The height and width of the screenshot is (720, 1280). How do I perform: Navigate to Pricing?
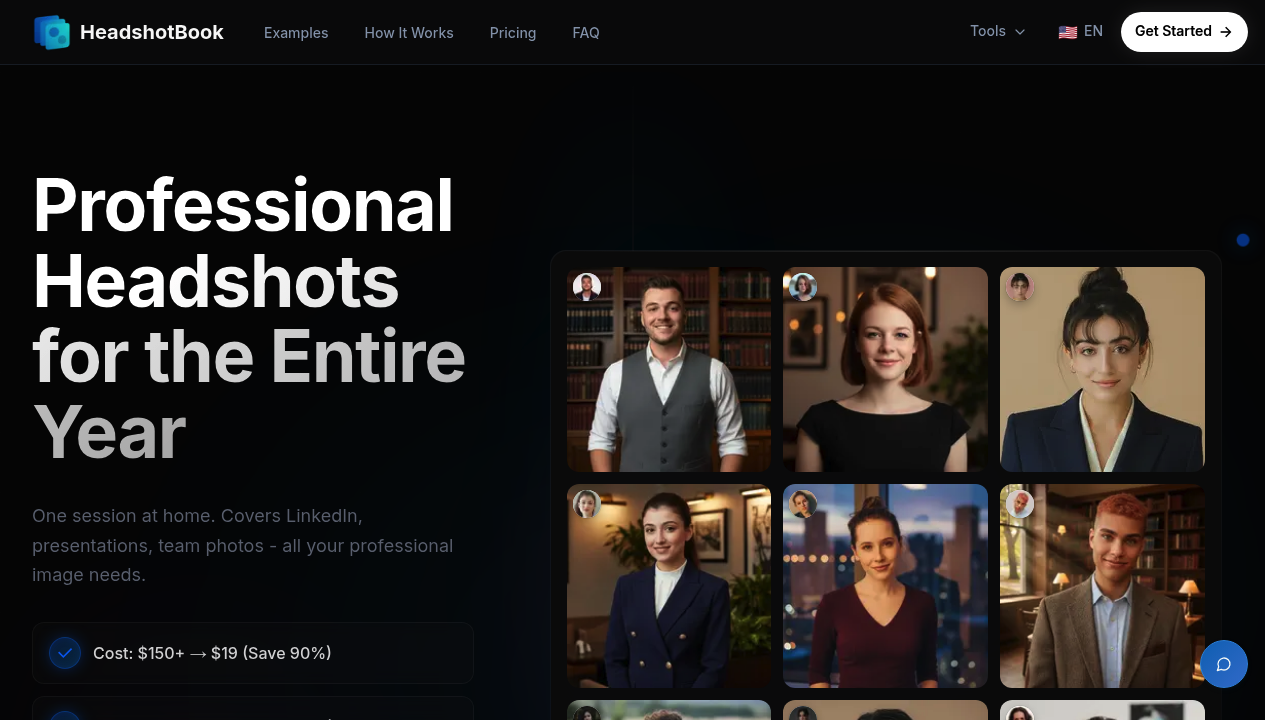(513, 33)
